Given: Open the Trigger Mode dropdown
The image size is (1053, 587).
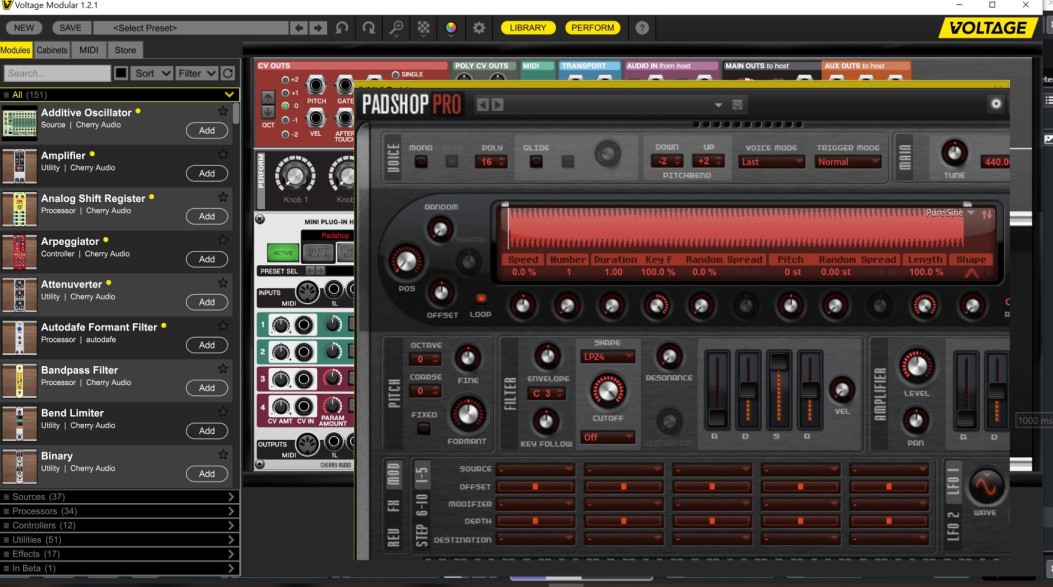Looking at the screenshot, I should pyautogui.click(x=848, y=162).
